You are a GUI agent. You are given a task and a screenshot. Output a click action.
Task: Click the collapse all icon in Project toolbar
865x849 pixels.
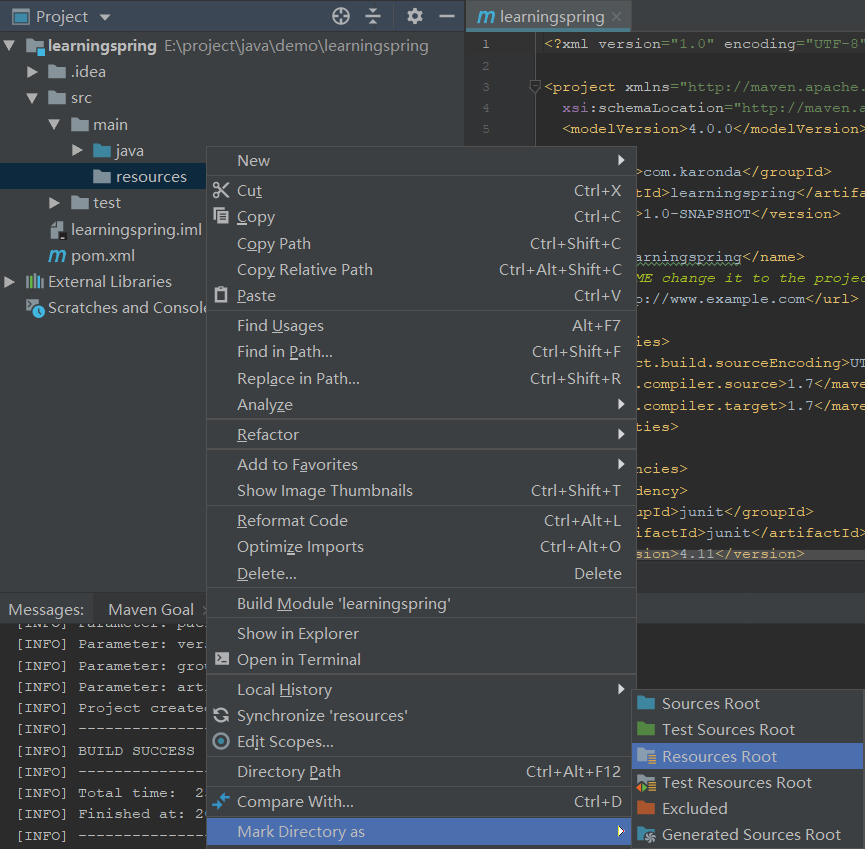(x=373, y=16)
